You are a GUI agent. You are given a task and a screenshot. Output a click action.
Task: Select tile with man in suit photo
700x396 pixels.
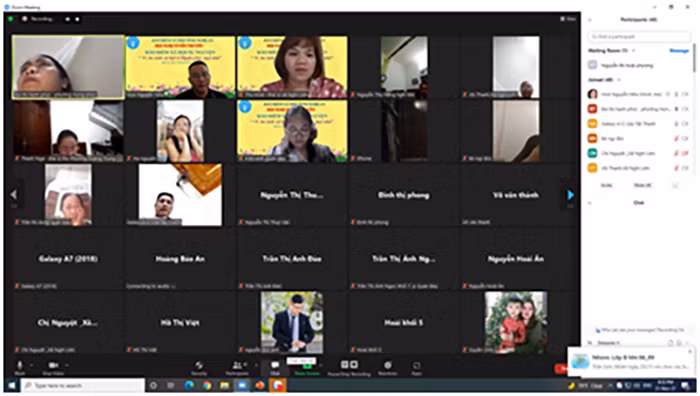coord(292,322)
